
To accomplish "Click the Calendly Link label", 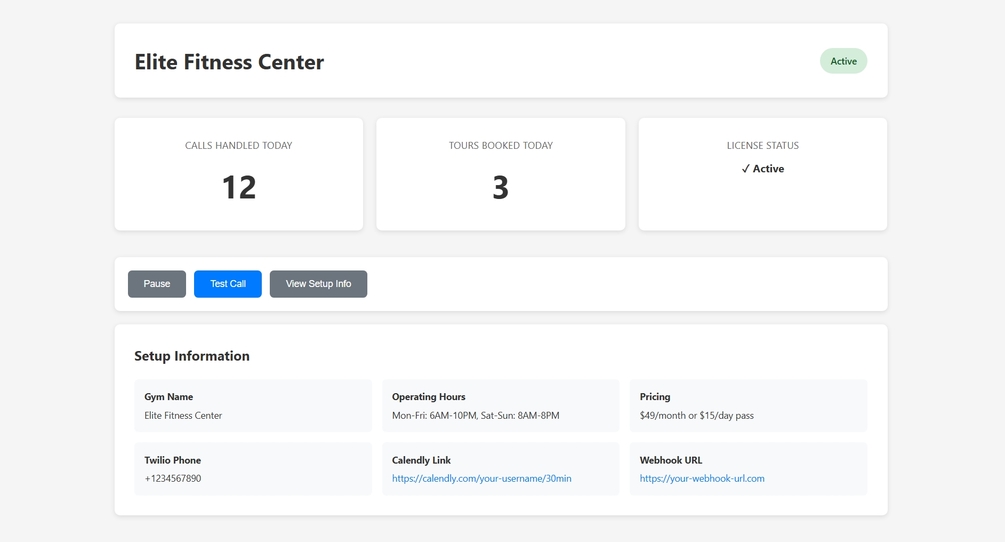I will (421, 461).
